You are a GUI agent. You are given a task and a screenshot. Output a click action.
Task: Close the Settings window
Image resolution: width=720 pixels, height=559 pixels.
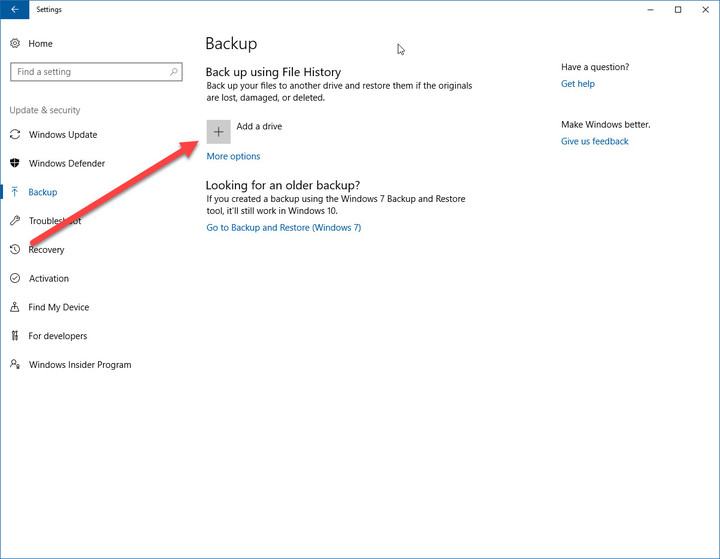click(705, 10)
